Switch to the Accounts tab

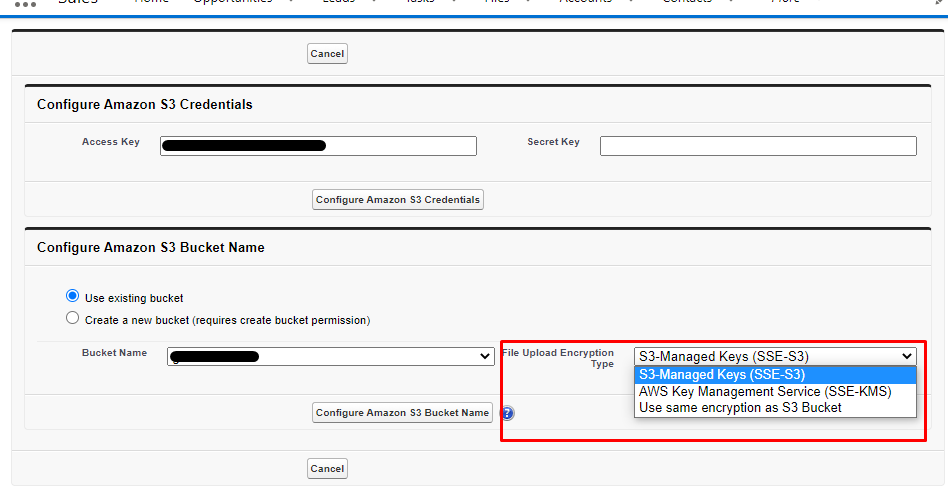tap(585, 3)
